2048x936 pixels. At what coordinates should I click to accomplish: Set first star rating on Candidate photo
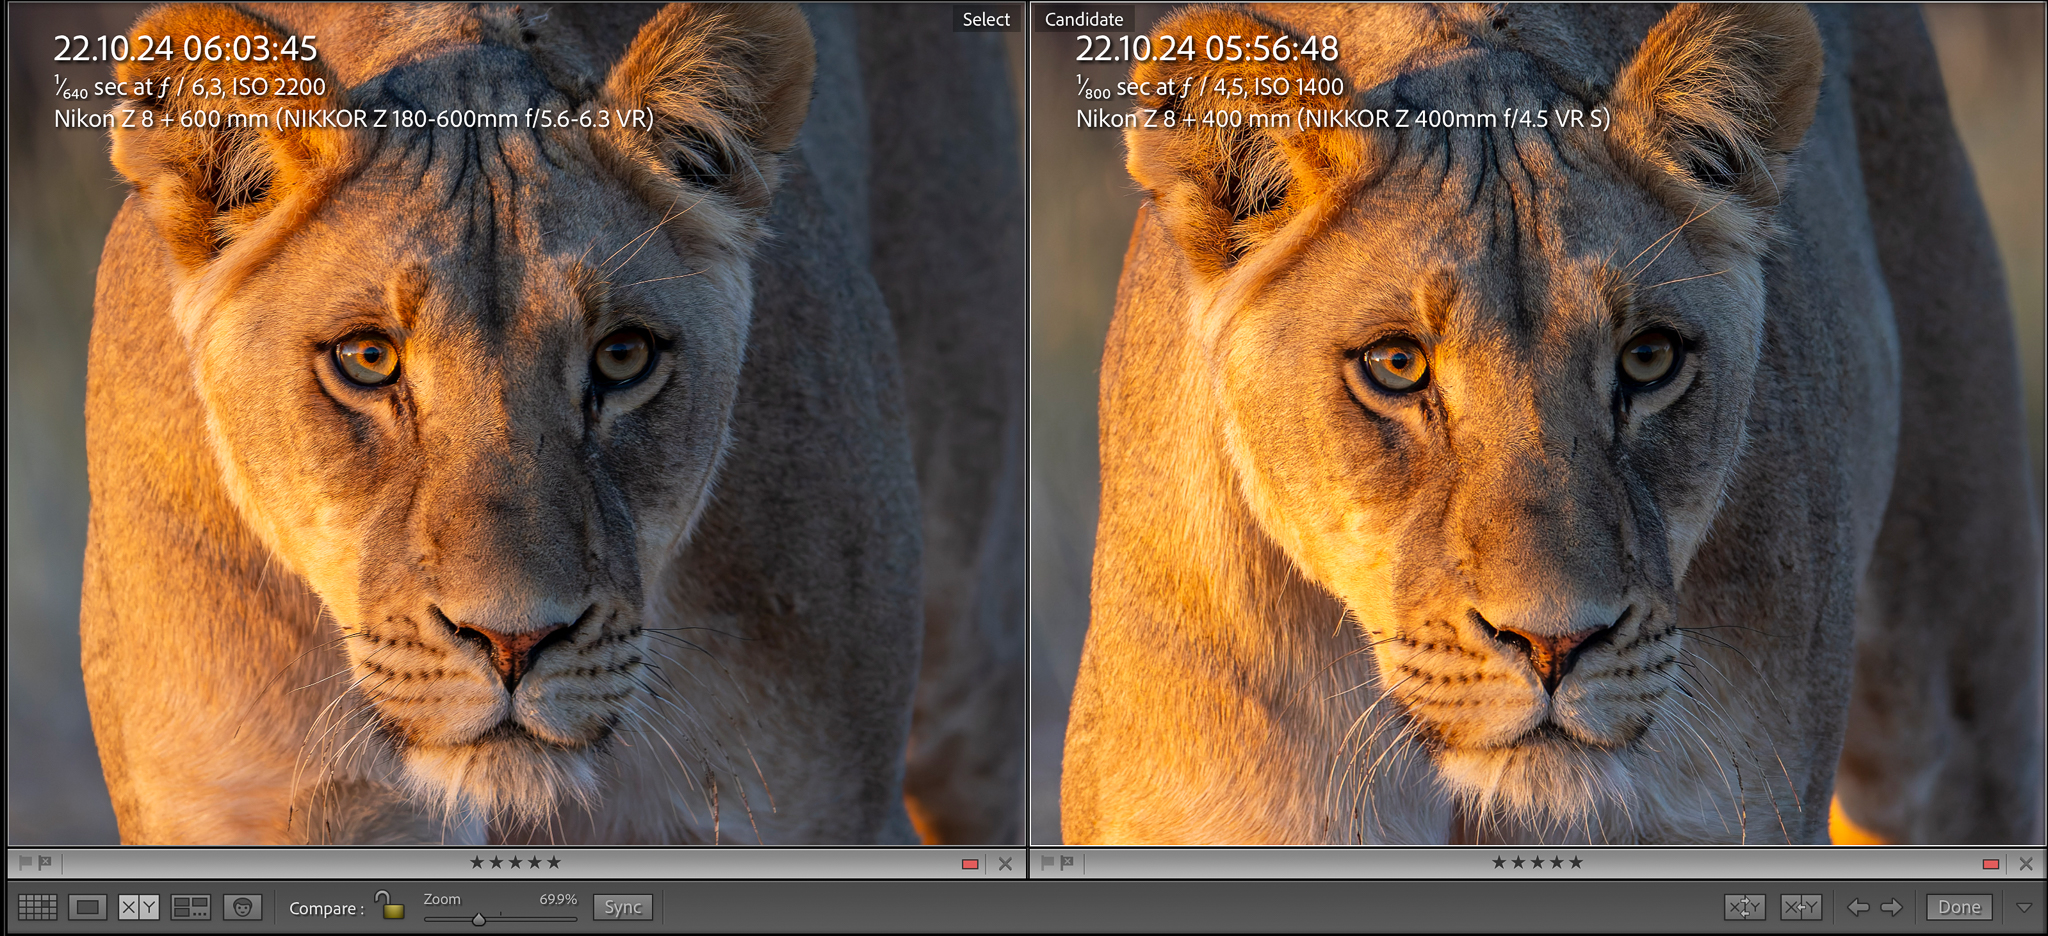pos(1499,862)
